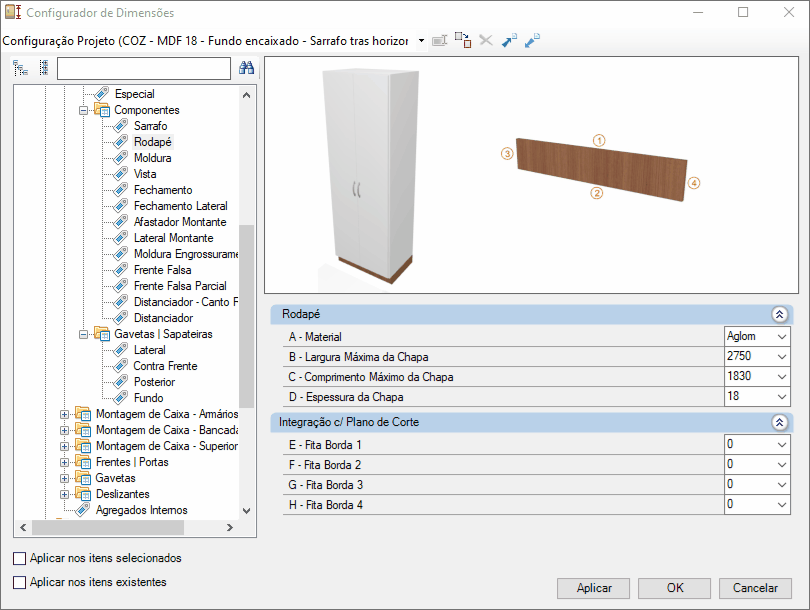Click the Aplicar button
This screenshot has width=810, height=610.
[594, 588]
